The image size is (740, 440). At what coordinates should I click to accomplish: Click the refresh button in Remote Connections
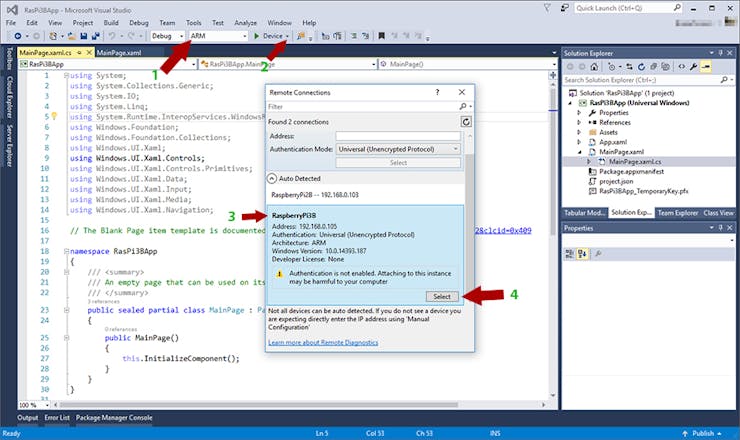pos(466,122)
